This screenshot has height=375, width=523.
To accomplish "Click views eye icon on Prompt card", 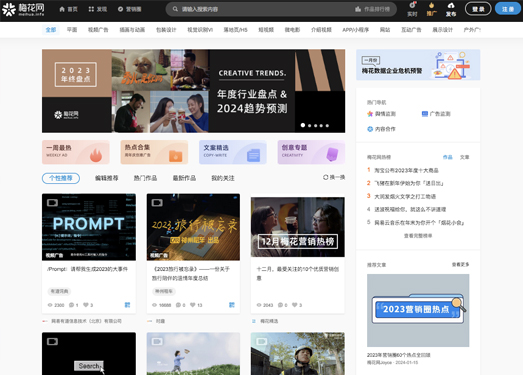I will point(50,305).
